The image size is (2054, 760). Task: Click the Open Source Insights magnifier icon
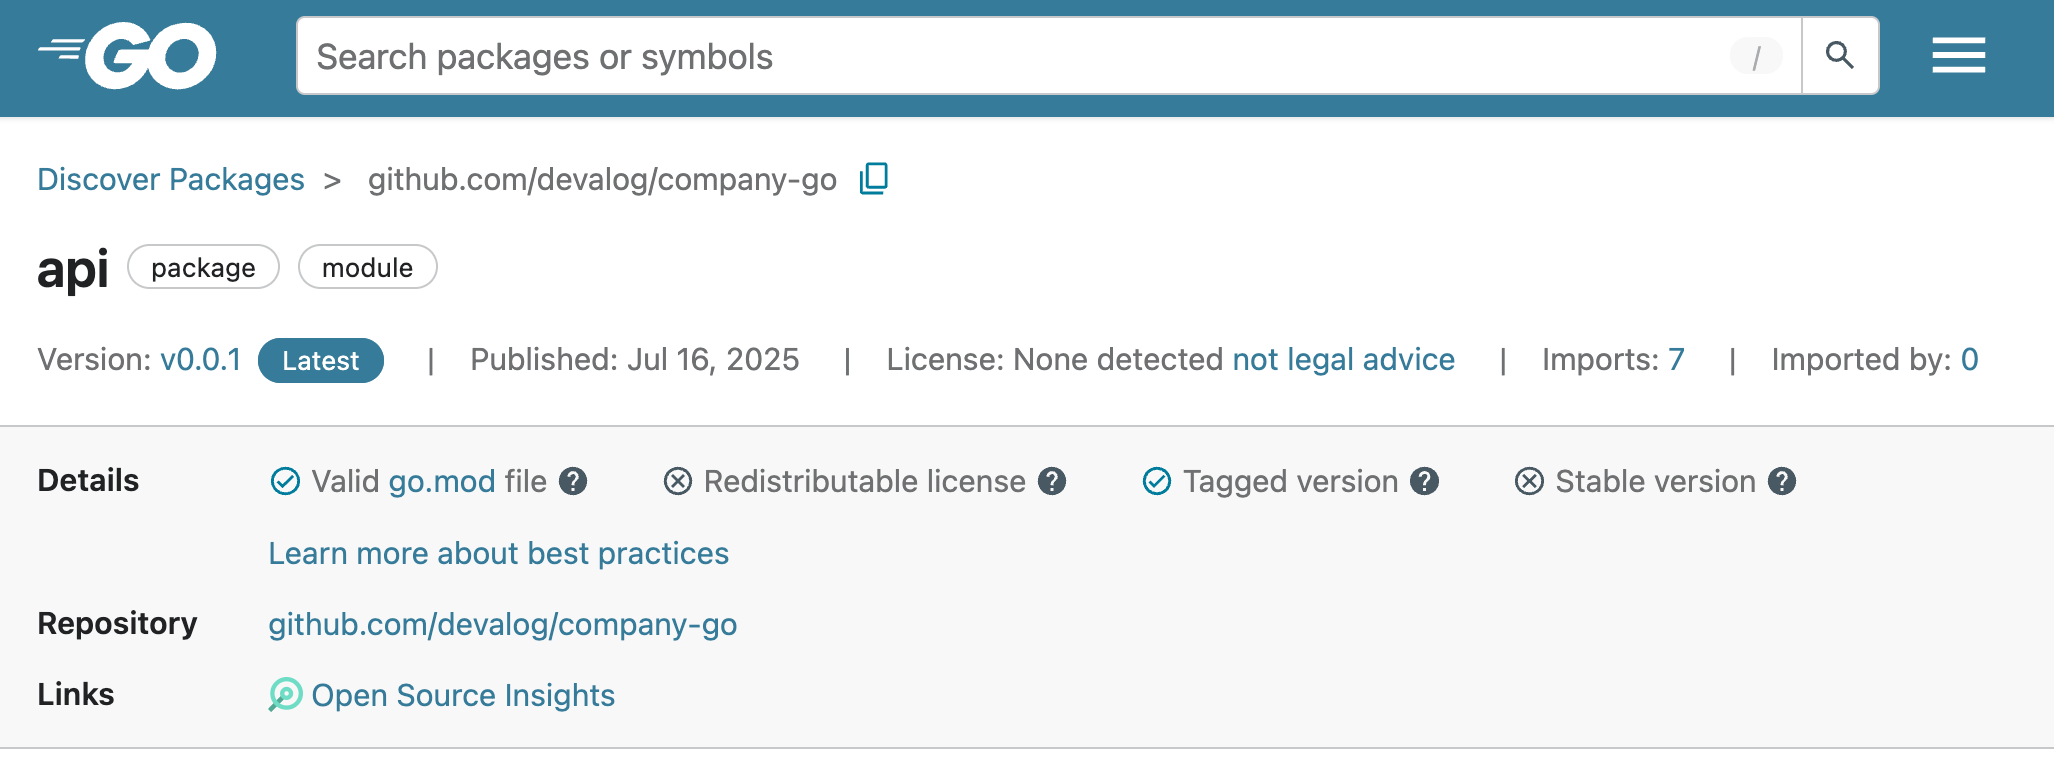point(286,694)
